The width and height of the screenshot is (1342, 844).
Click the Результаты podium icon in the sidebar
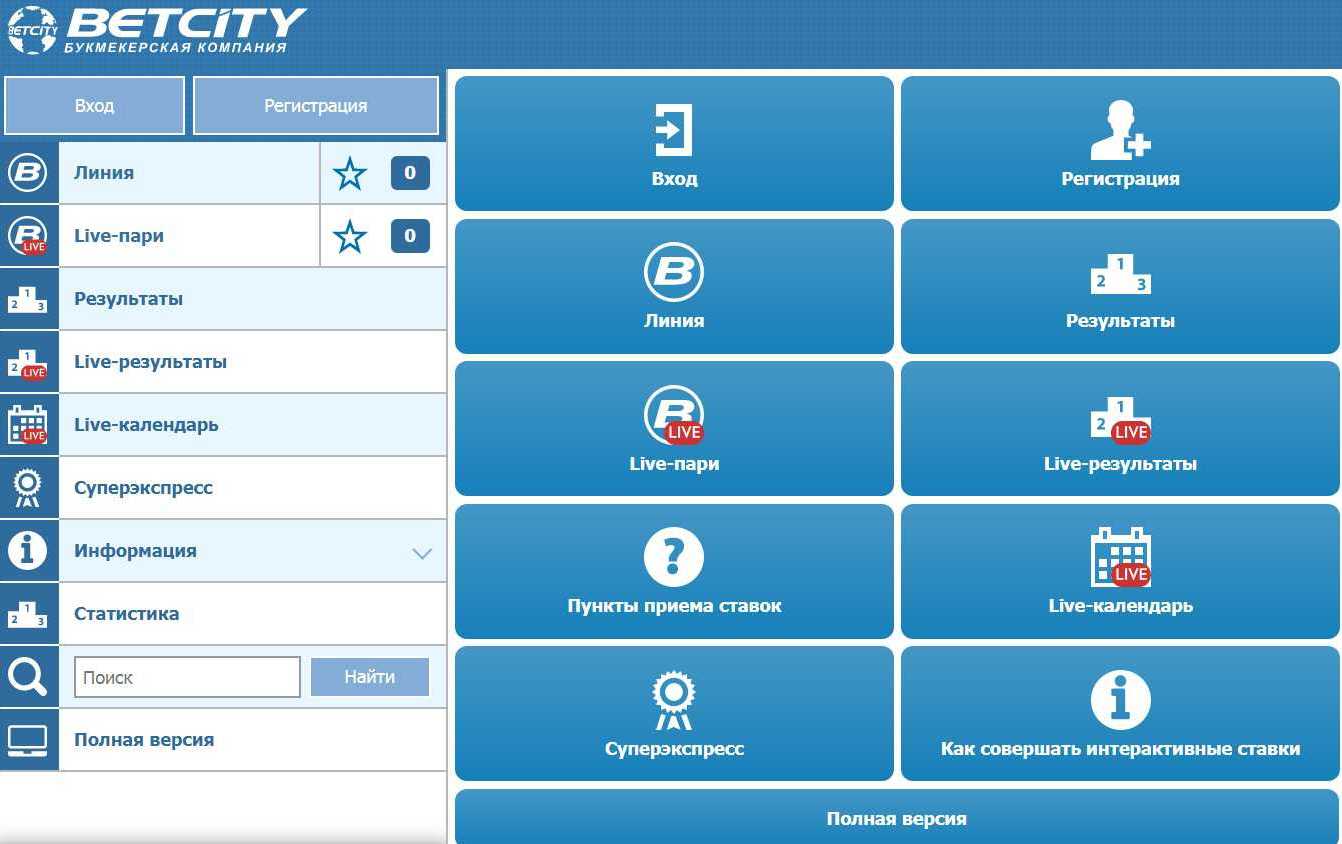28,299
